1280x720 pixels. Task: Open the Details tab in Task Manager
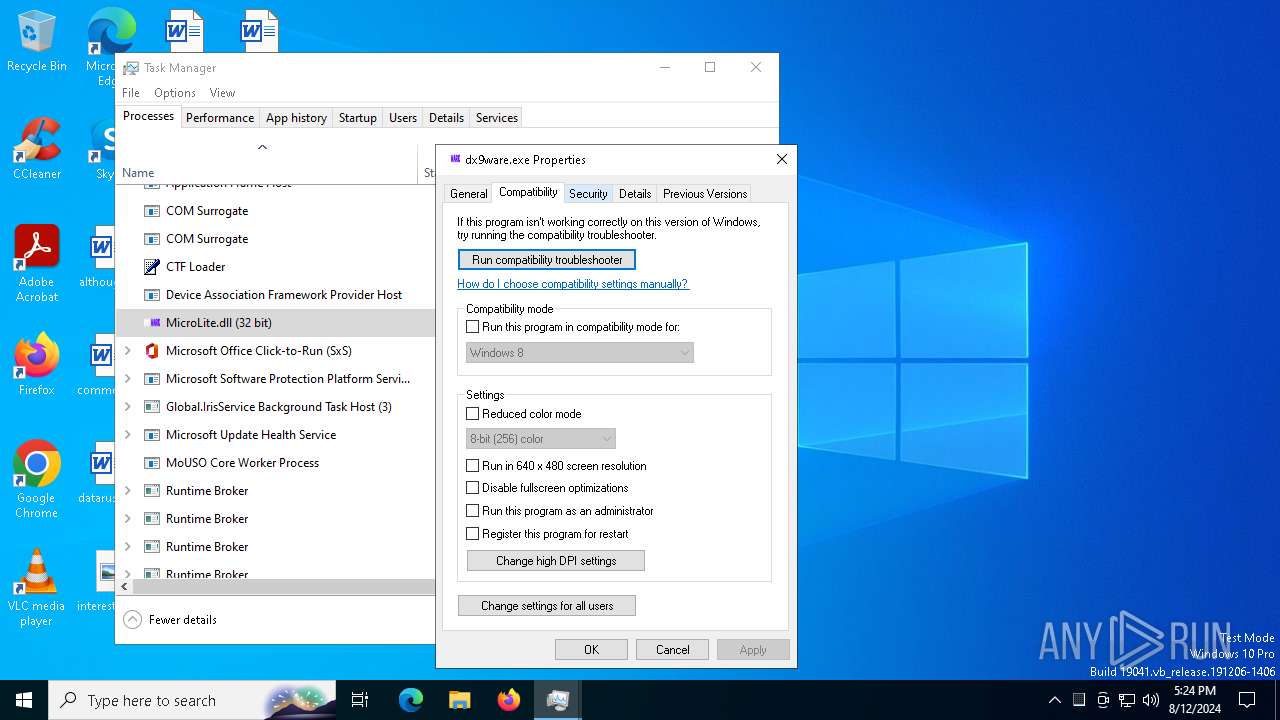point(446,118)
